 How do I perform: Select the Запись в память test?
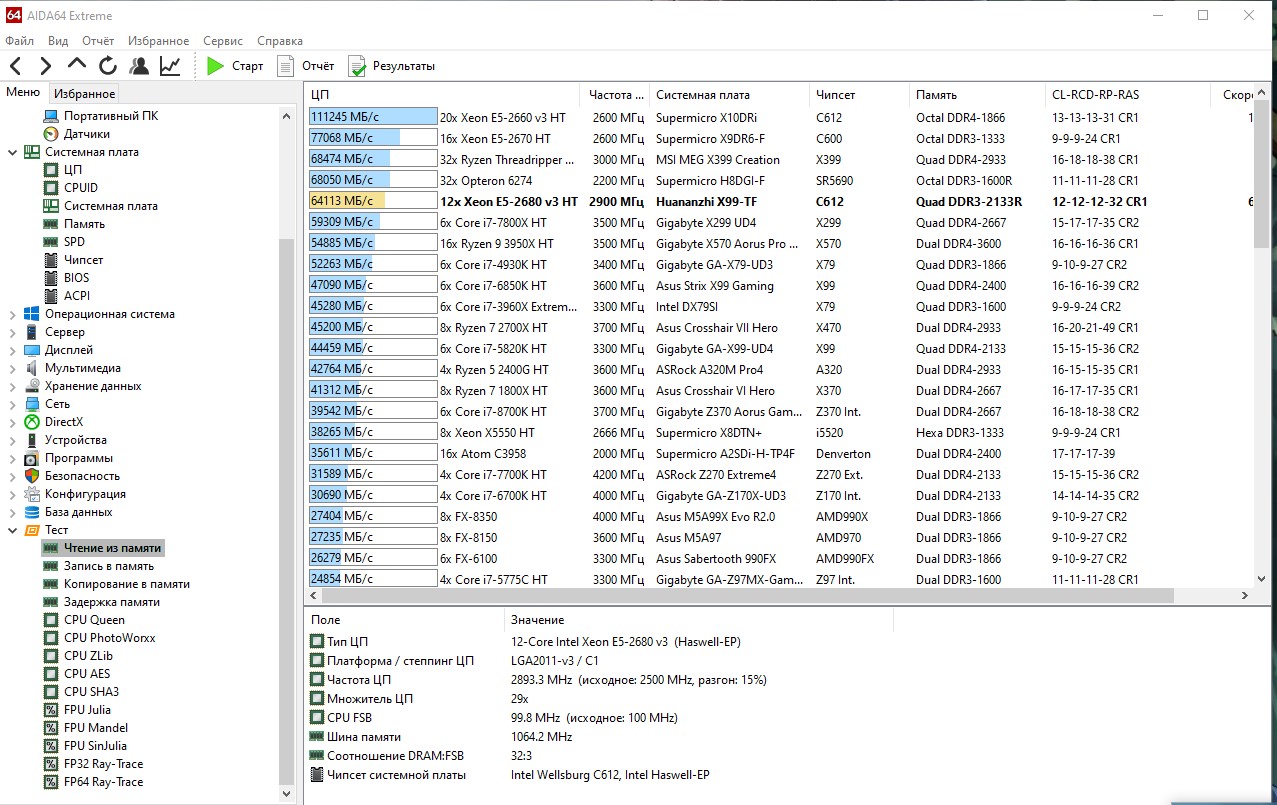[109, 566]
